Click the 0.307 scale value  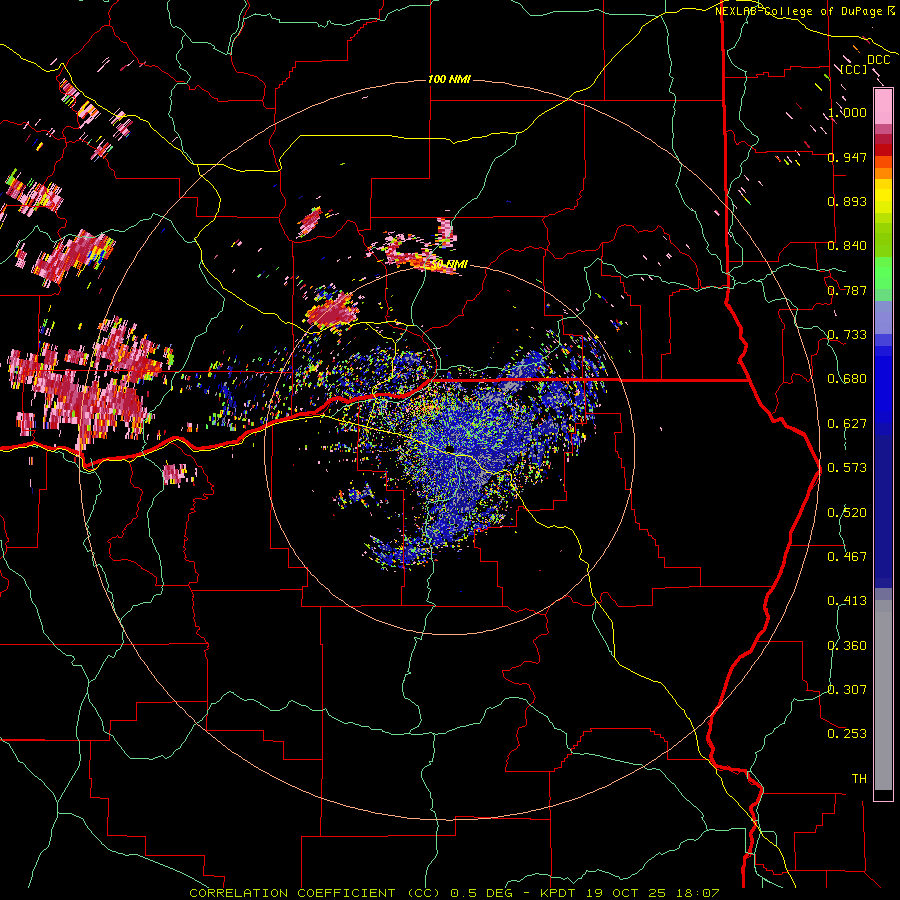pos(847,690)
